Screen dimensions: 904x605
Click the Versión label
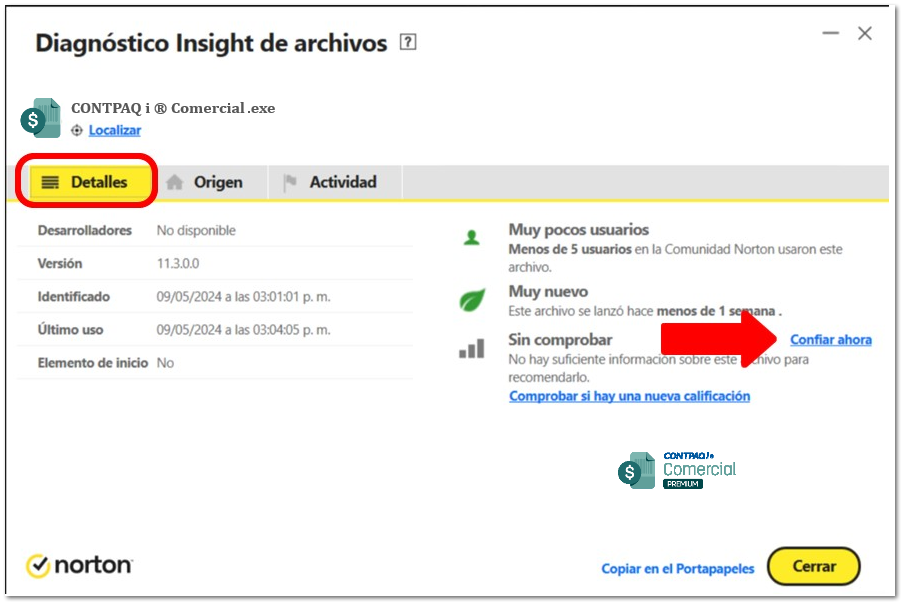(60, 264)
